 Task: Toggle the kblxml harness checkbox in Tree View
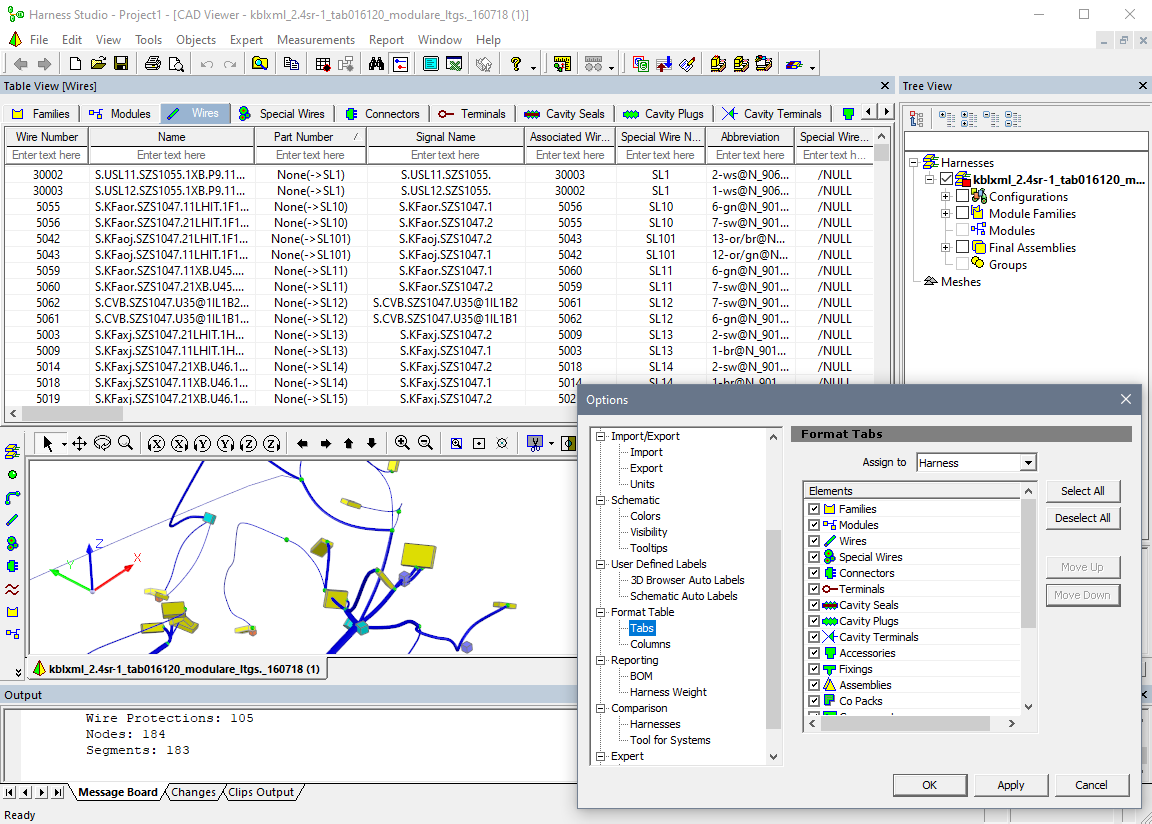(x=946, y=178)
